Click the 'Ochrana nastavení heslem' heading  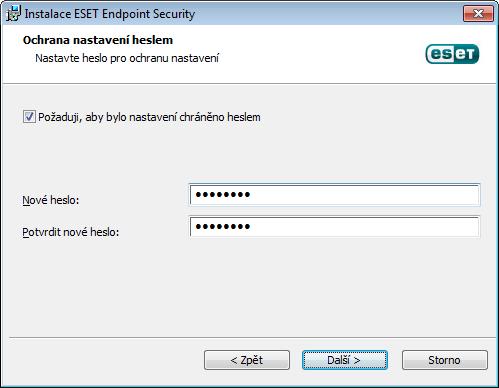(98, 40)
